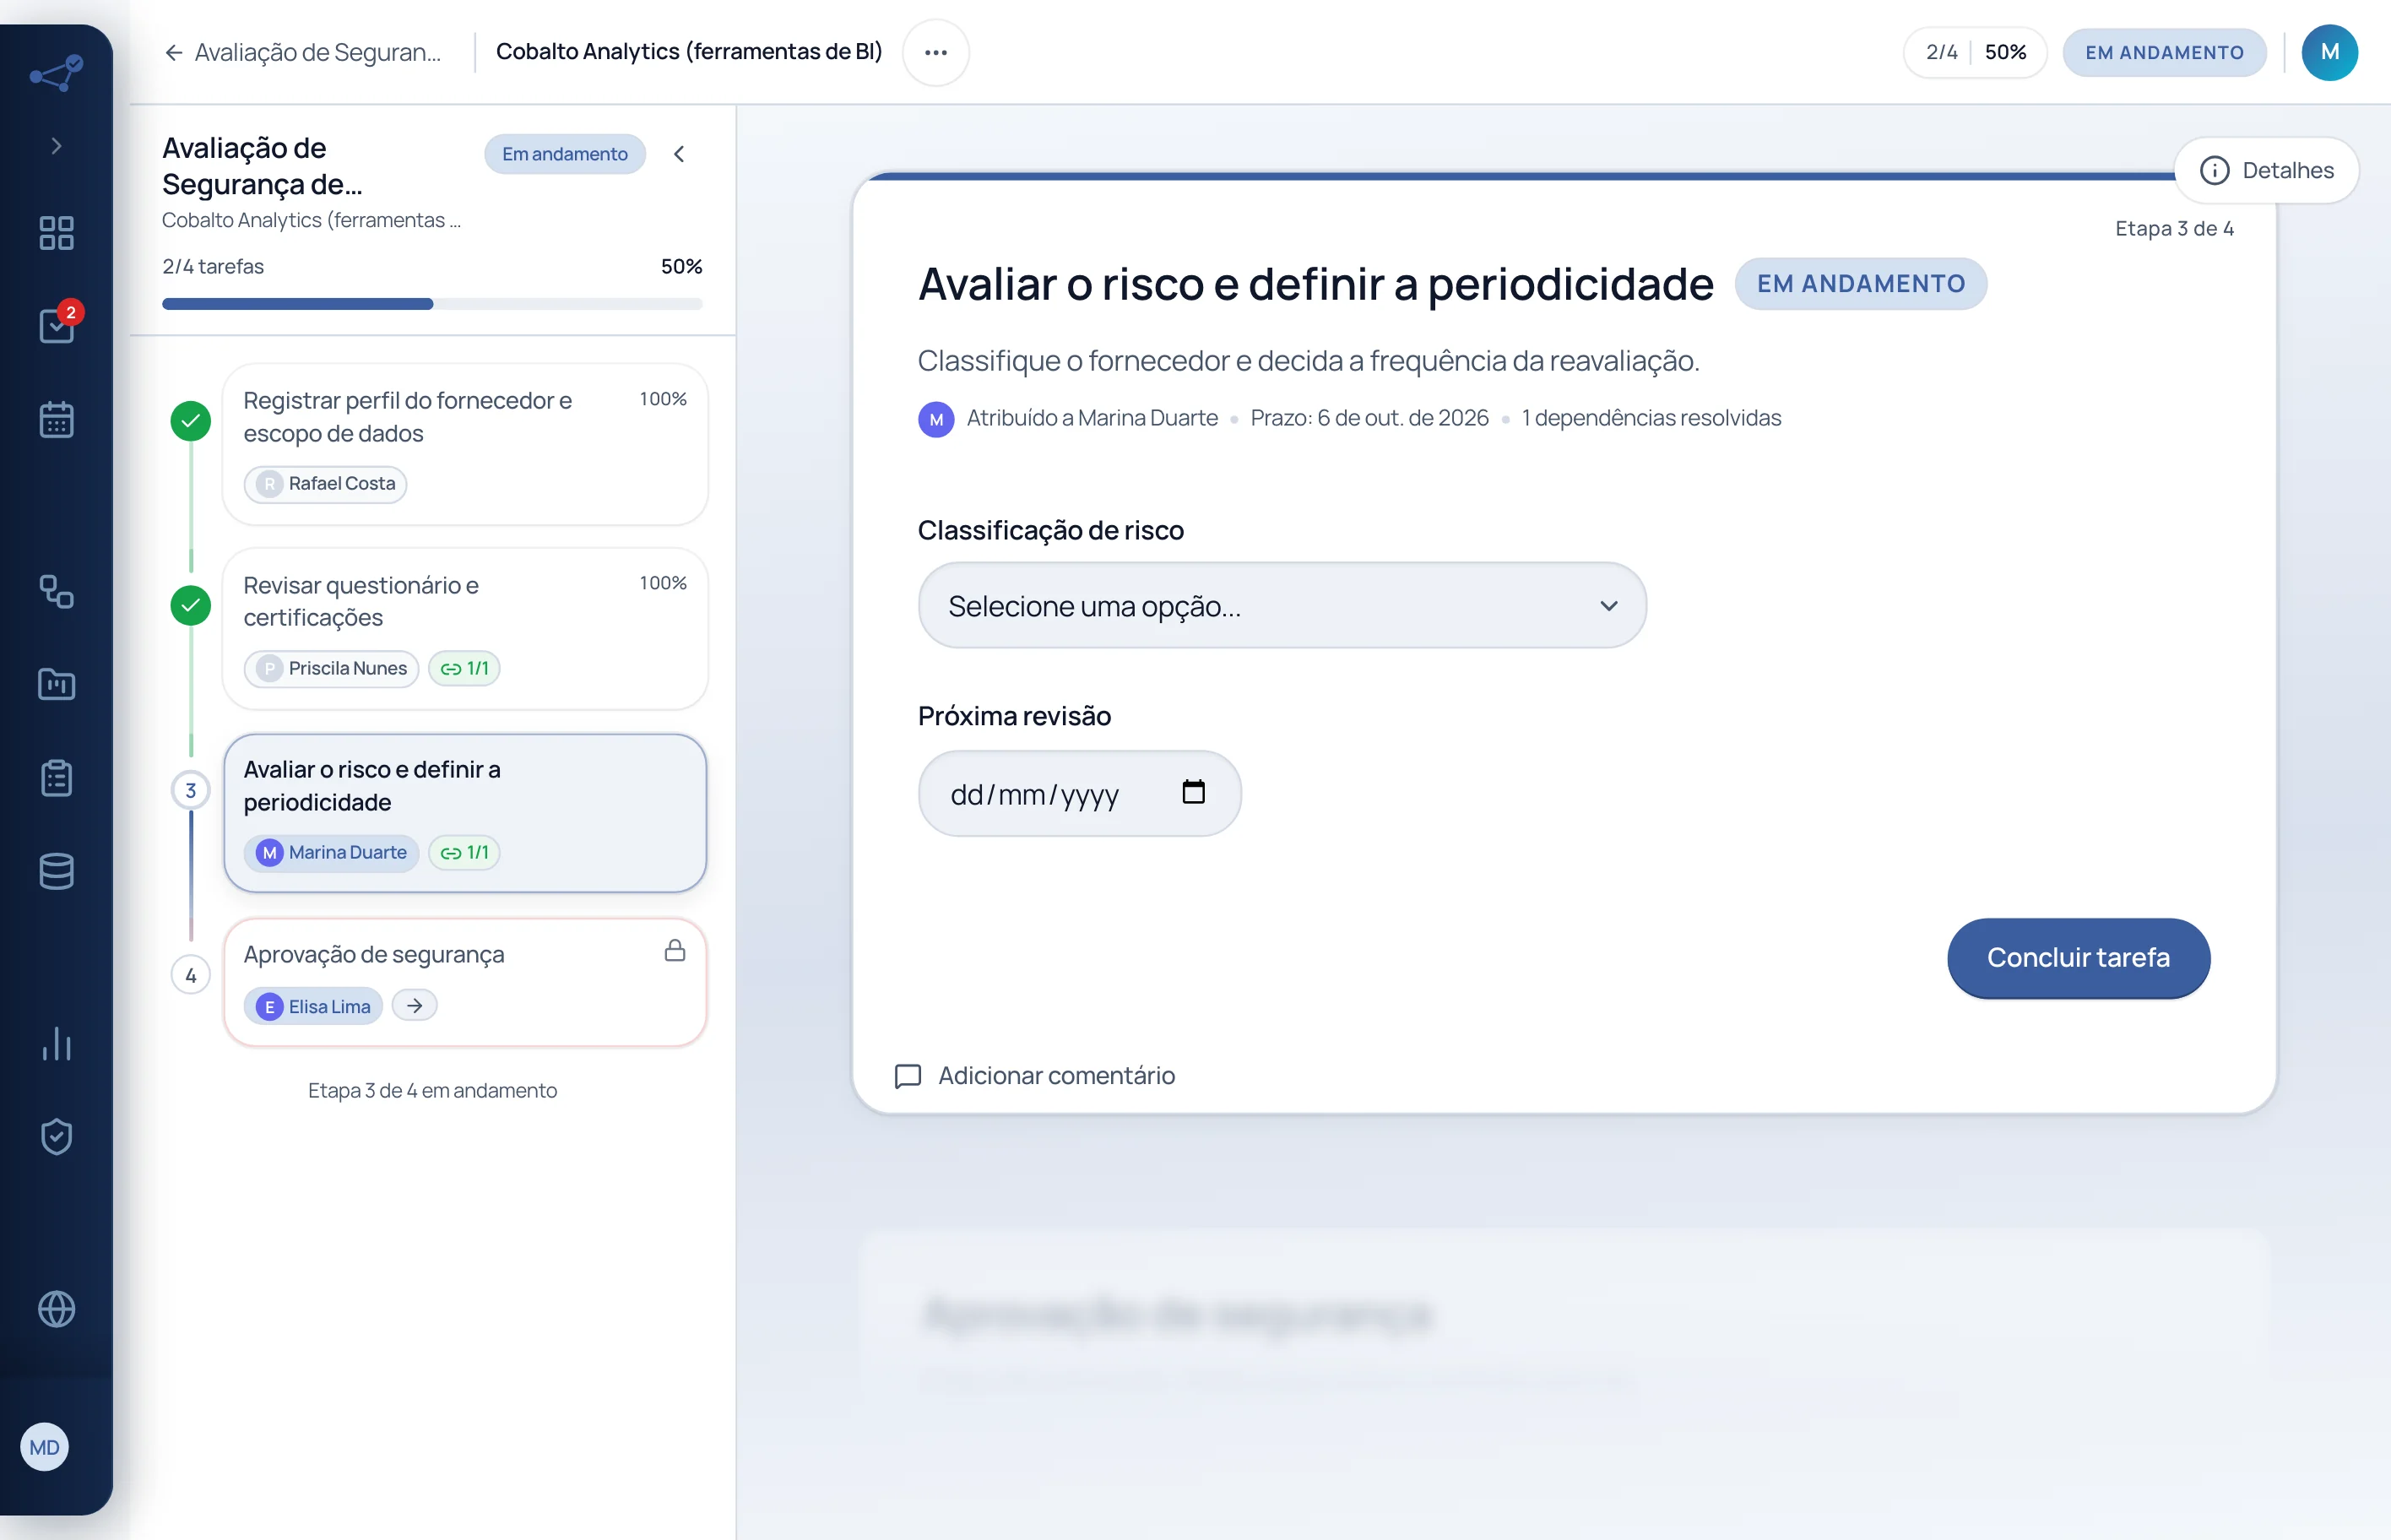This screenshot has width=2391, height=1540.
Task: Go back to Avaliação de Seguran... breadcrumb
Action: 302,52
